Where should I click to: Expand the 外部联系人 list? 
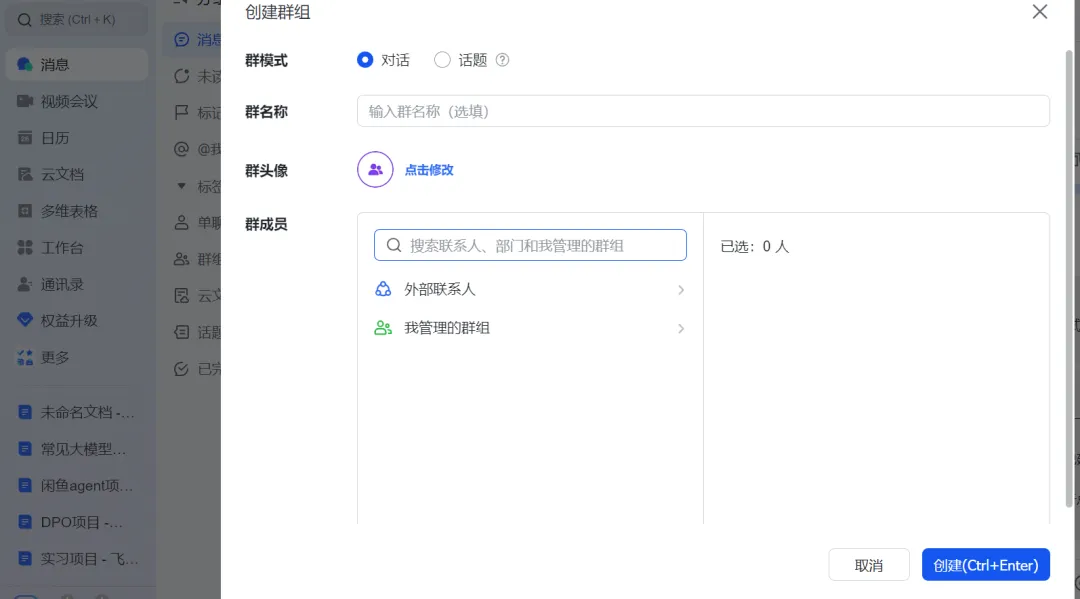coord(530,289)
